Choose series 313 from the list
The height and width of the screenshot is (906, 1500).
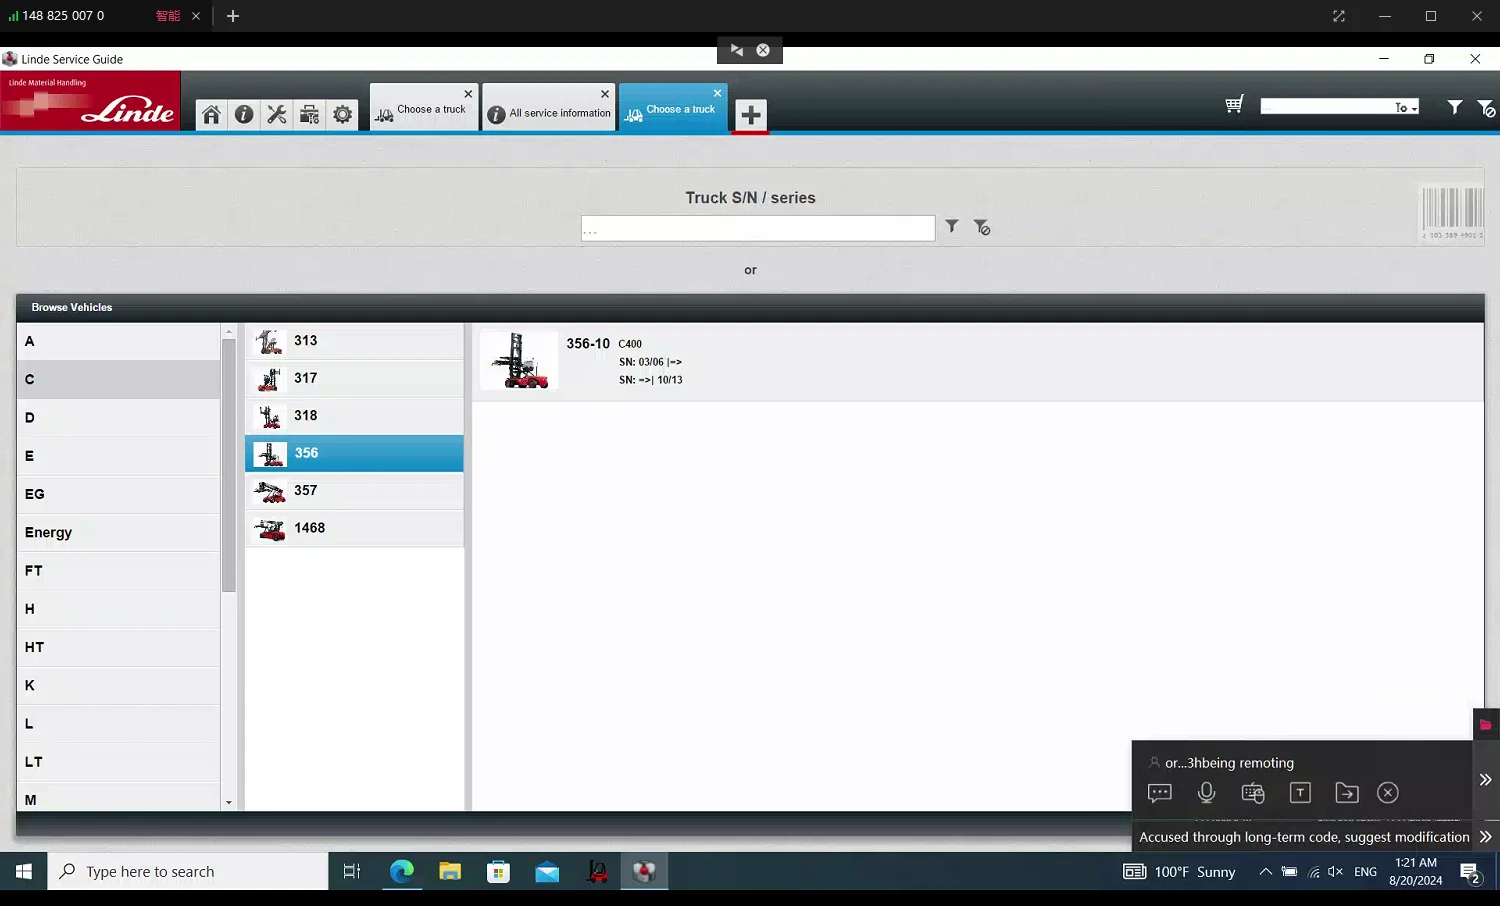355,341
